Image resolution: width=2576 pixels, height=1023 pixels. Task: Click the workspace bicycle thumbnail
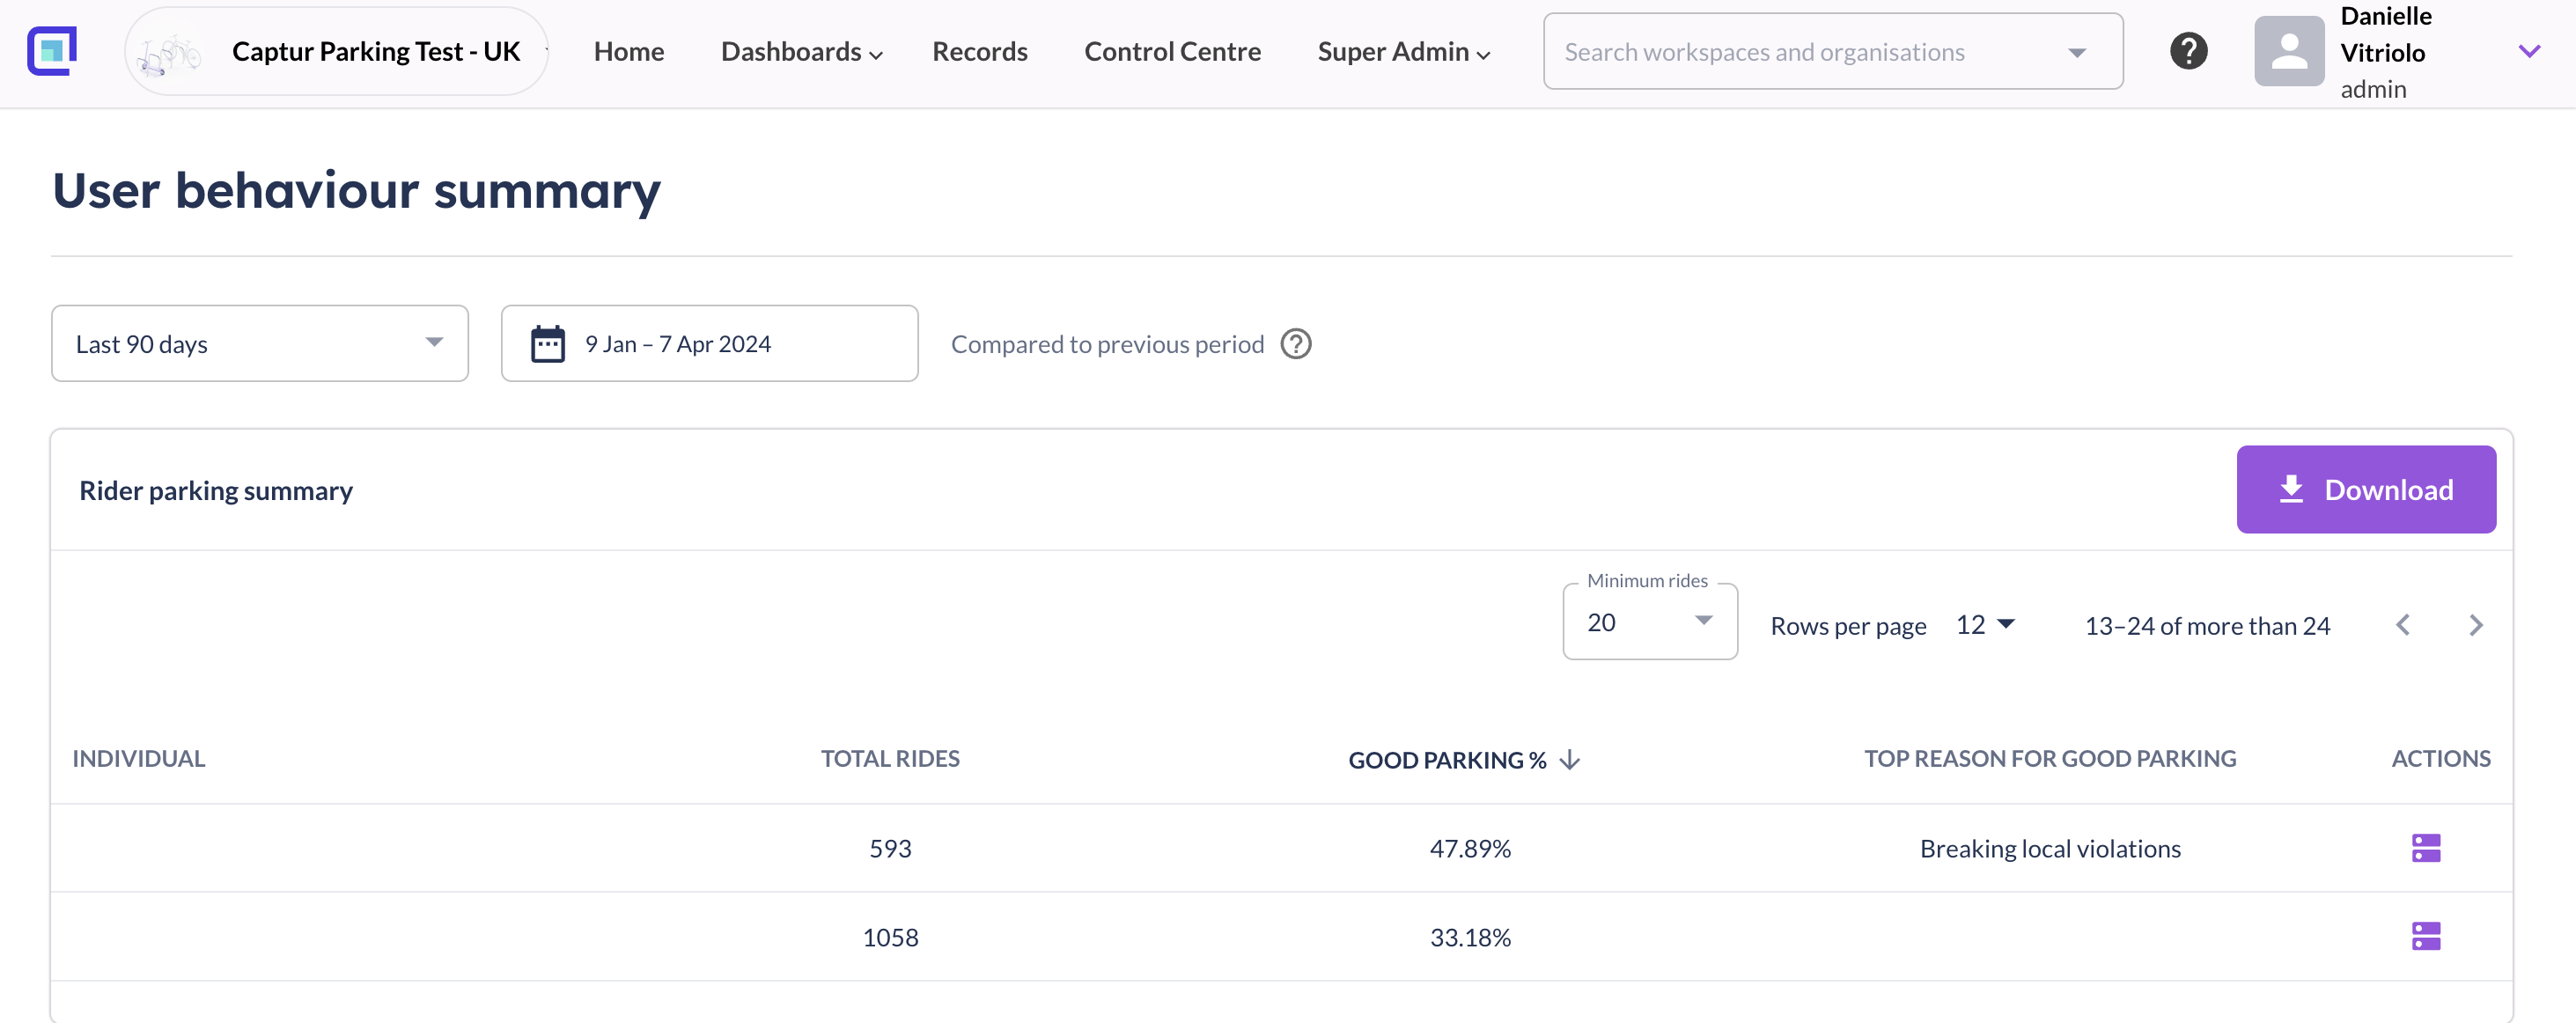[168, 52]
